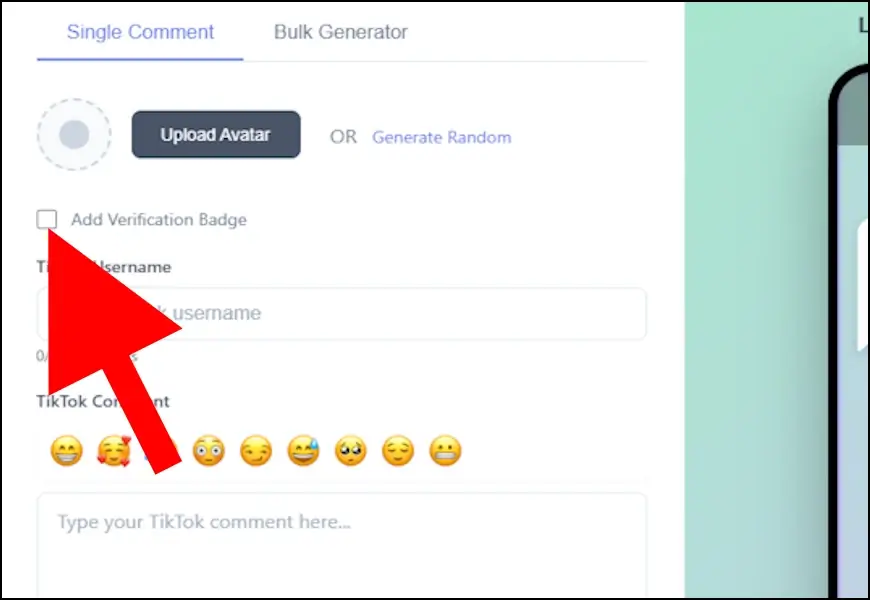Insert the flushed wide-eyed emoji

pyautogui.click(x=209, y=451)
